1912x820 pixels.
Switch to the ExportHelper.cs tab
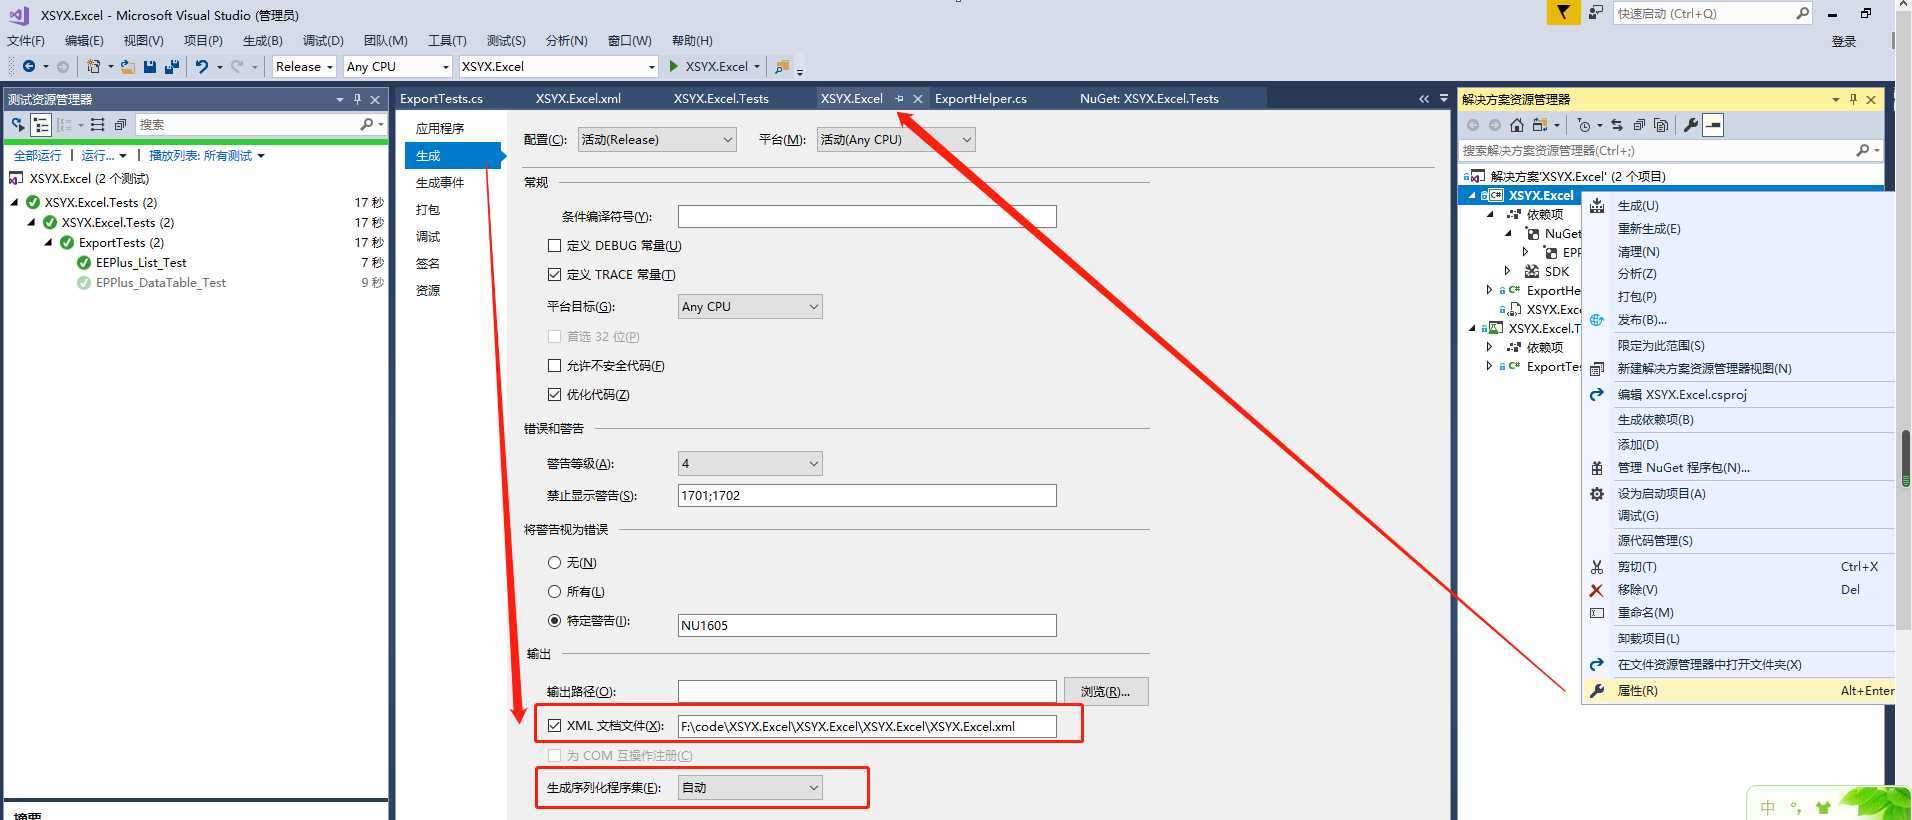tap(980, 98)
